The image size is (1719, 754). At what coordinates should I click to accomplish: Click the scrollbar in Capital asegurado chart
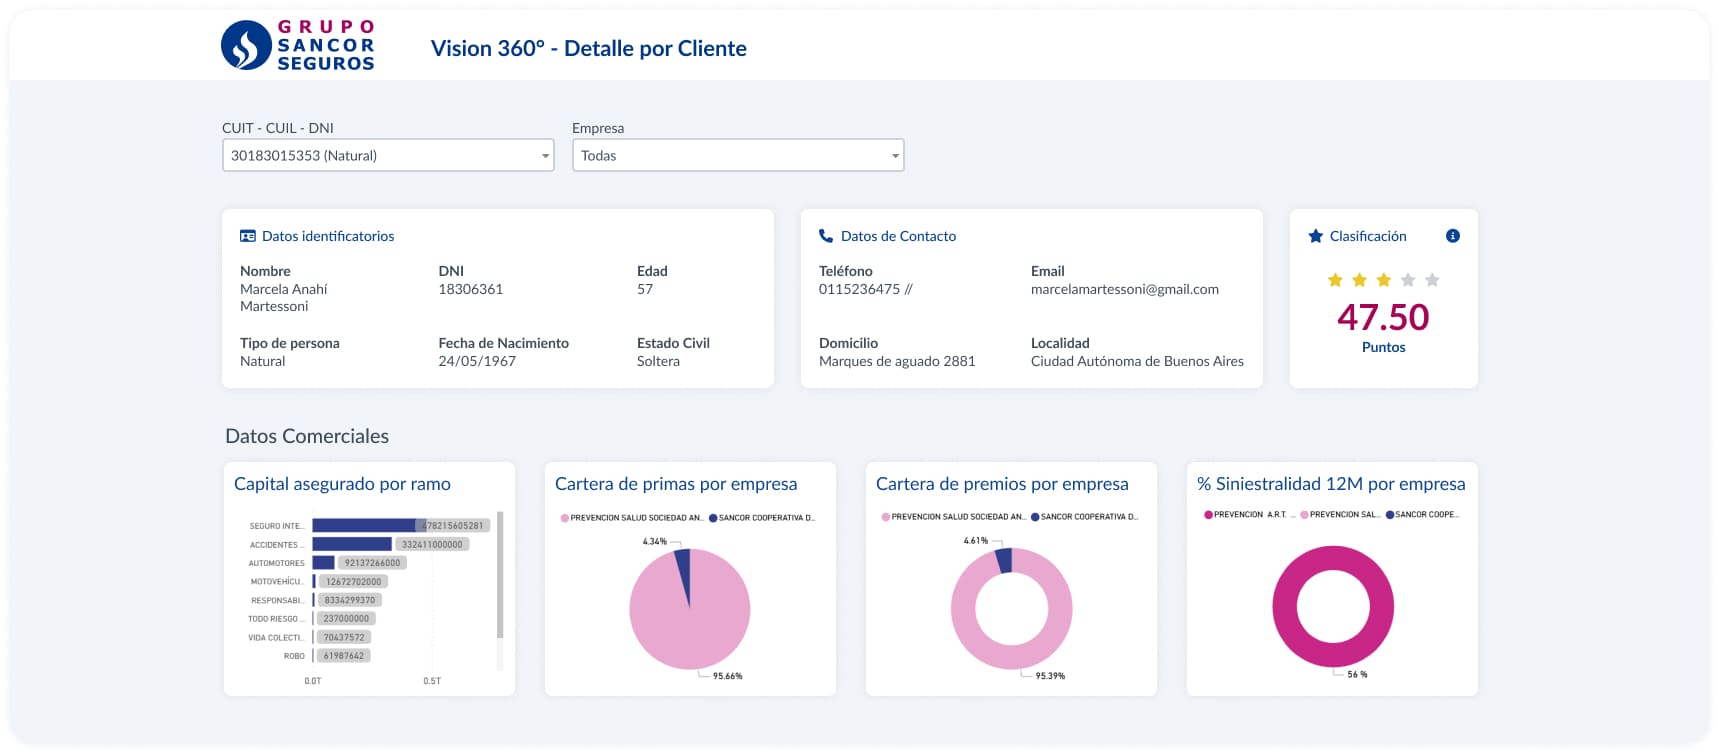[x=500, y=575]
